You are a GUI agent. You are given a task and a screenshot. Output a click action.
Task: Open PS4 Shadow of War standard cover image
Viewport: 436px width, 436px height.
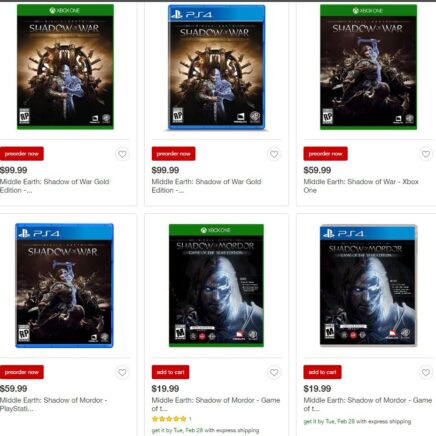64,285
